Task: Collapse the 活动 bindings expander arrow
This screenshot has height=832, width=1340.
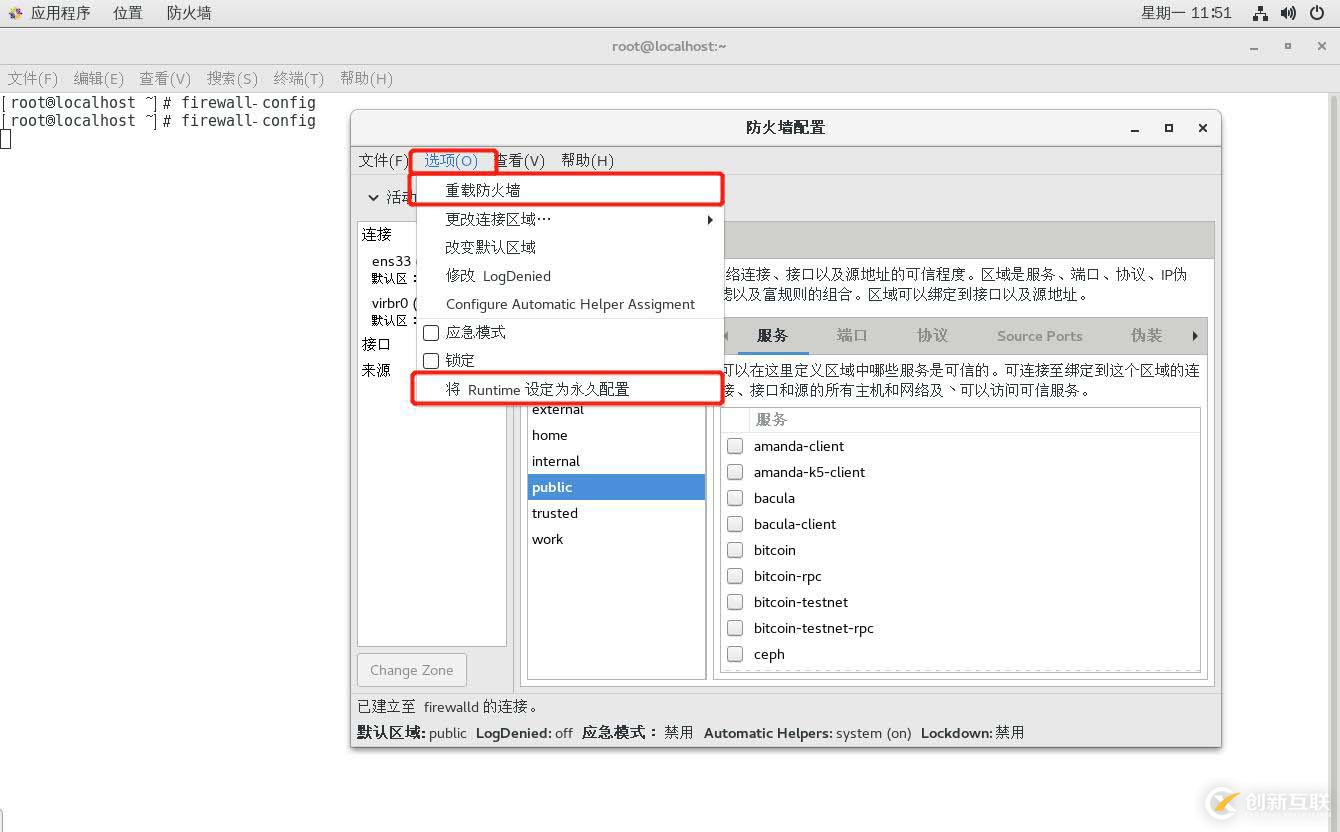Action: (373, 197)
